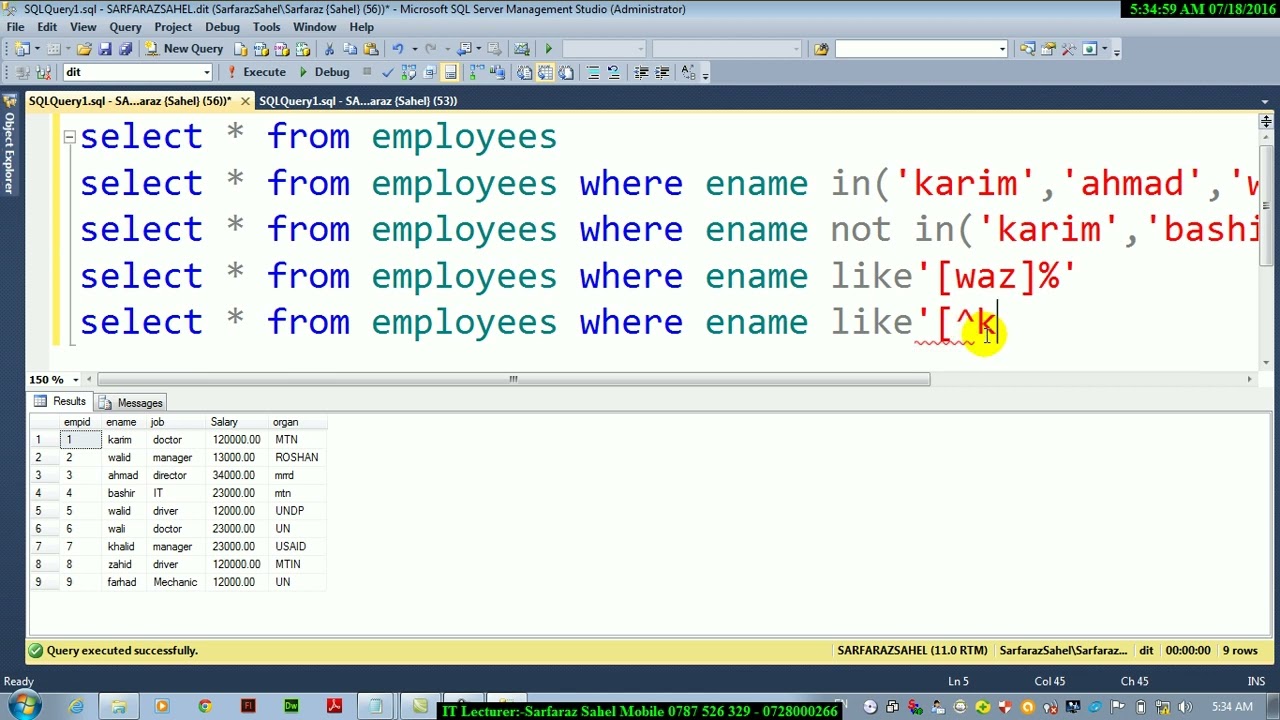Image resolution: width=1280 pixels, height=720 pixels.
Task: Click the Cut scissors icon
Action: click(x=329, y=48)
